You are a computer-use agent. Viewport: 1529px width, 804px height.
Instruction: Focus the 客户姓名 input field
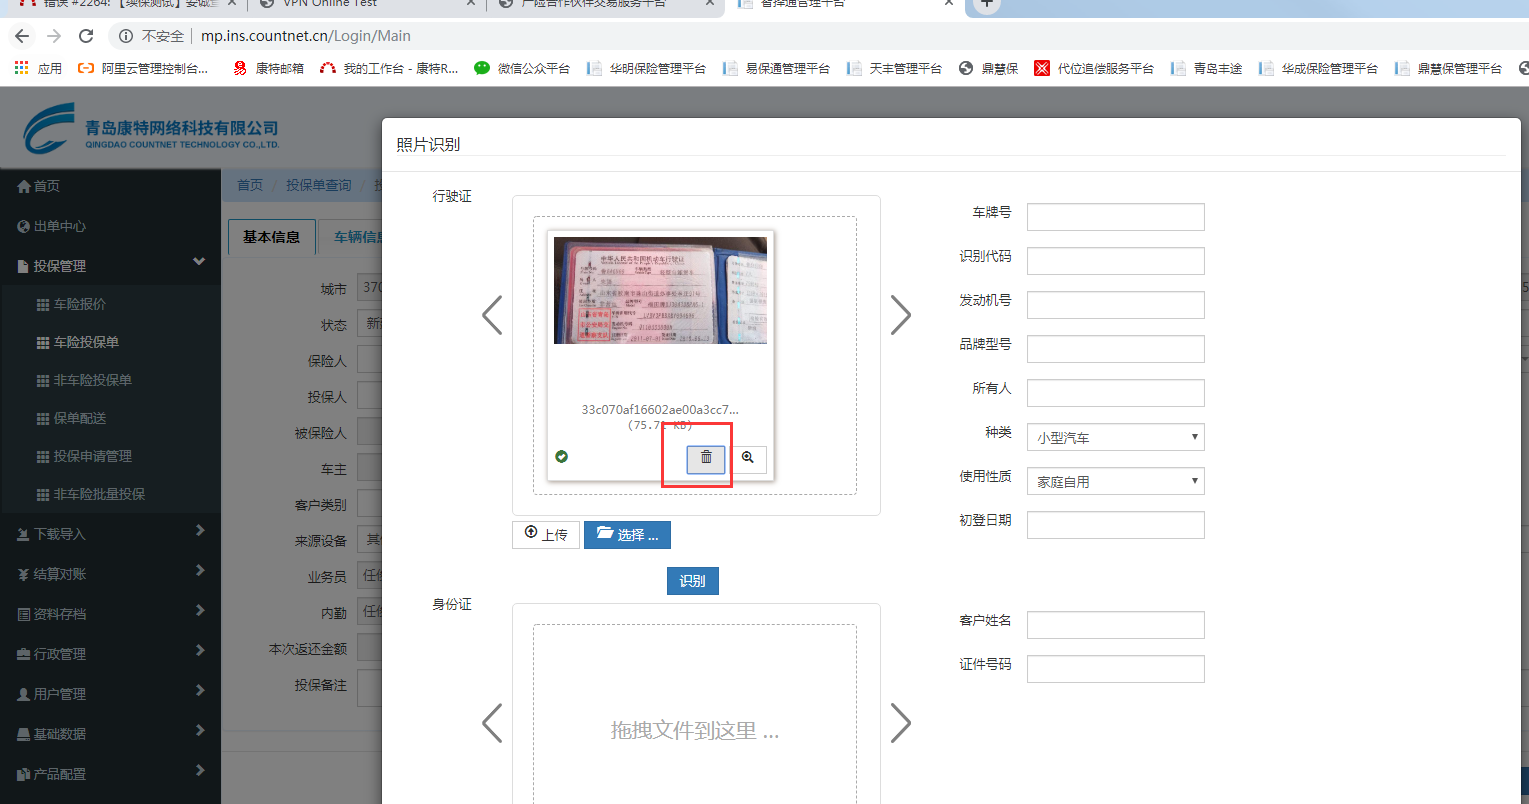(x=1115, y=625)
